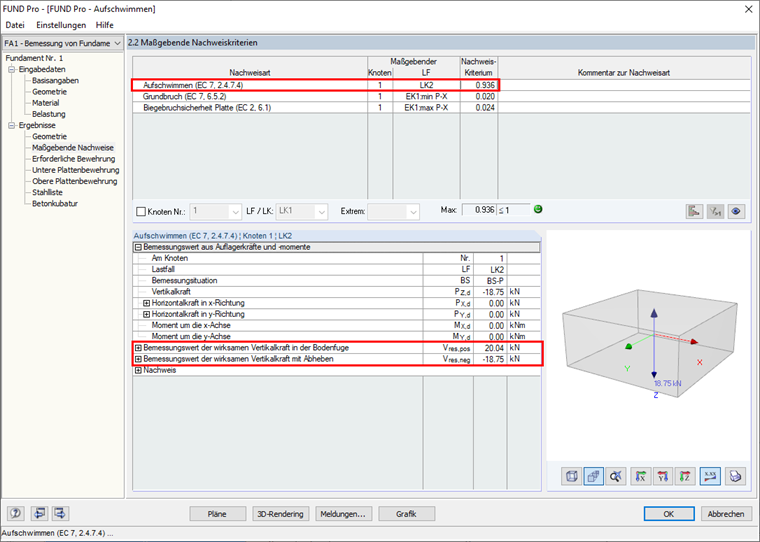Expand wirksamen Vertikalkraft mit Abheben row
Viewport: 760px width, 542px height.
(138, 359)
